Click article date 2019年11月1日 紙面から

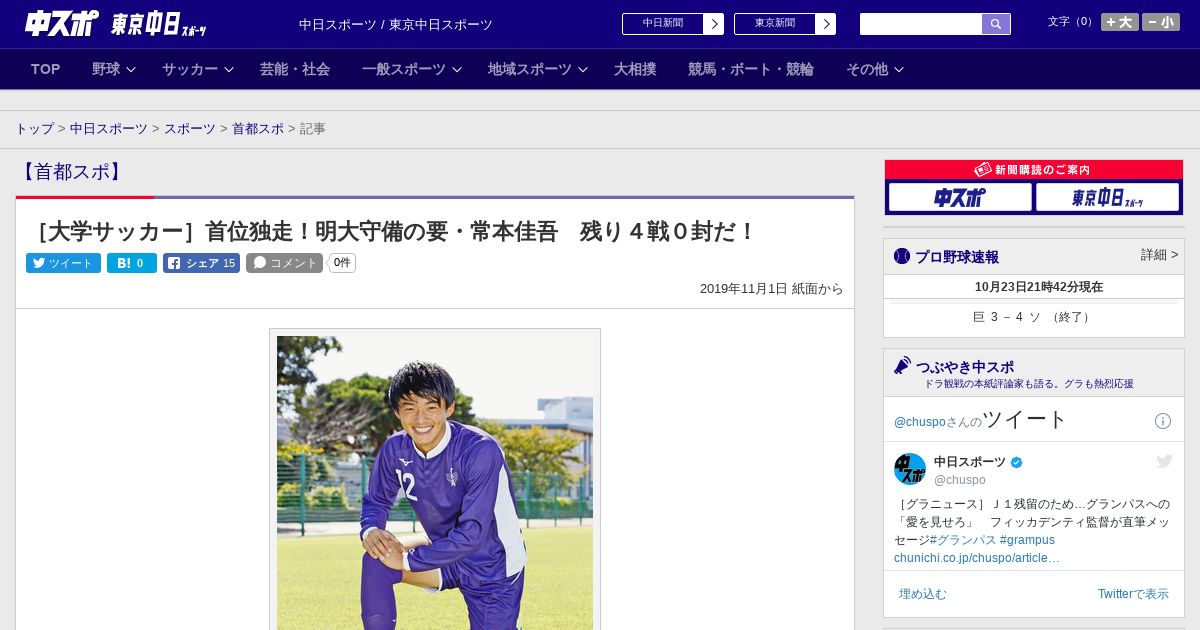[772, 289]
